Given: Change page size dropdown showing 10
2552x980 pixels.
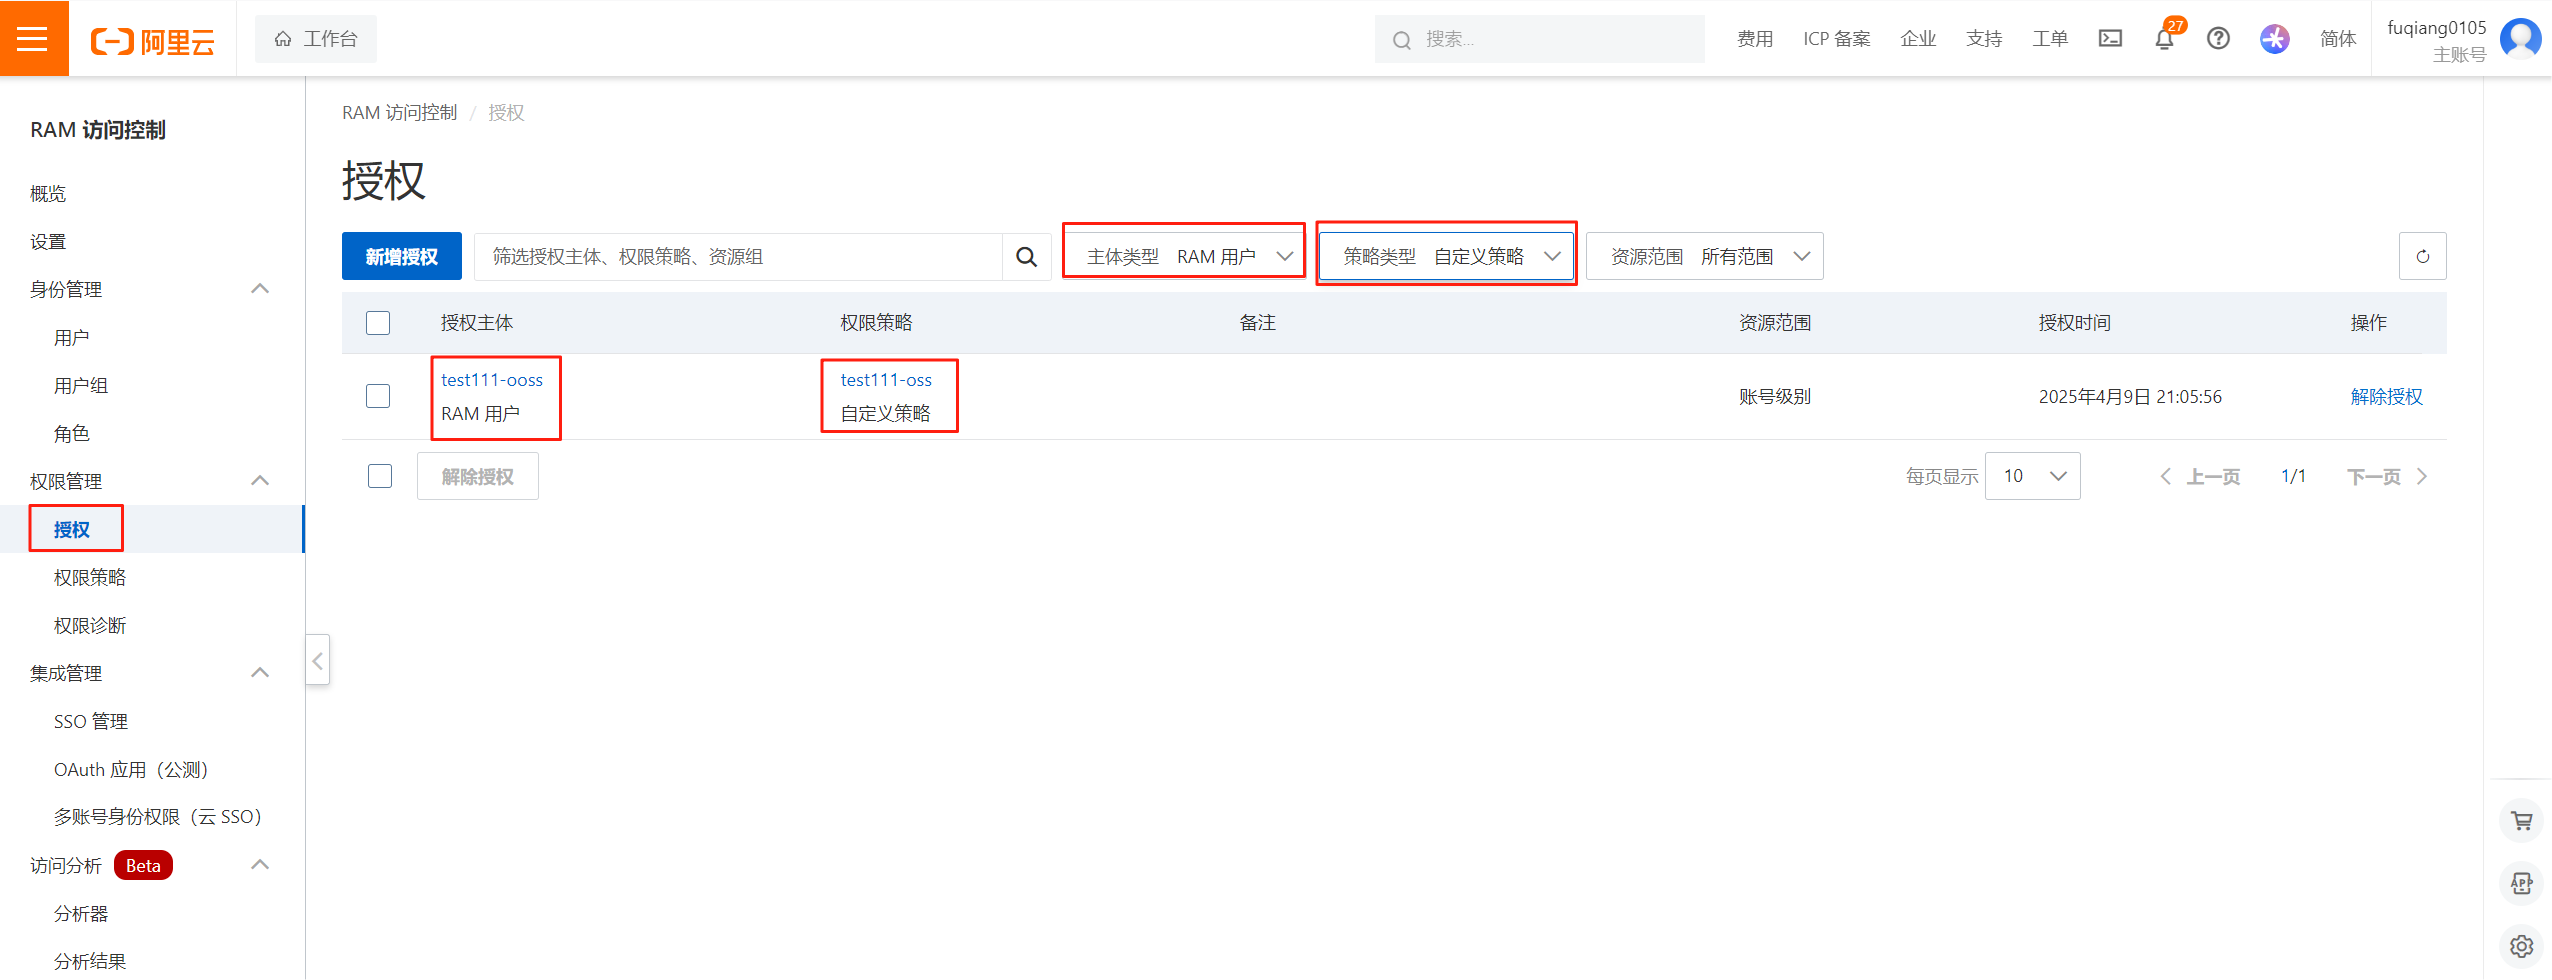Looking at the screenshot, I should pos(2032,476).
